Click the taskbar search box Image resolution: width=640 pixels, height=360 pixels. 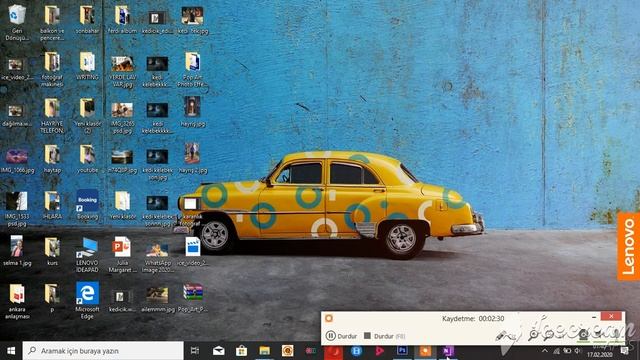pos(102,351)
